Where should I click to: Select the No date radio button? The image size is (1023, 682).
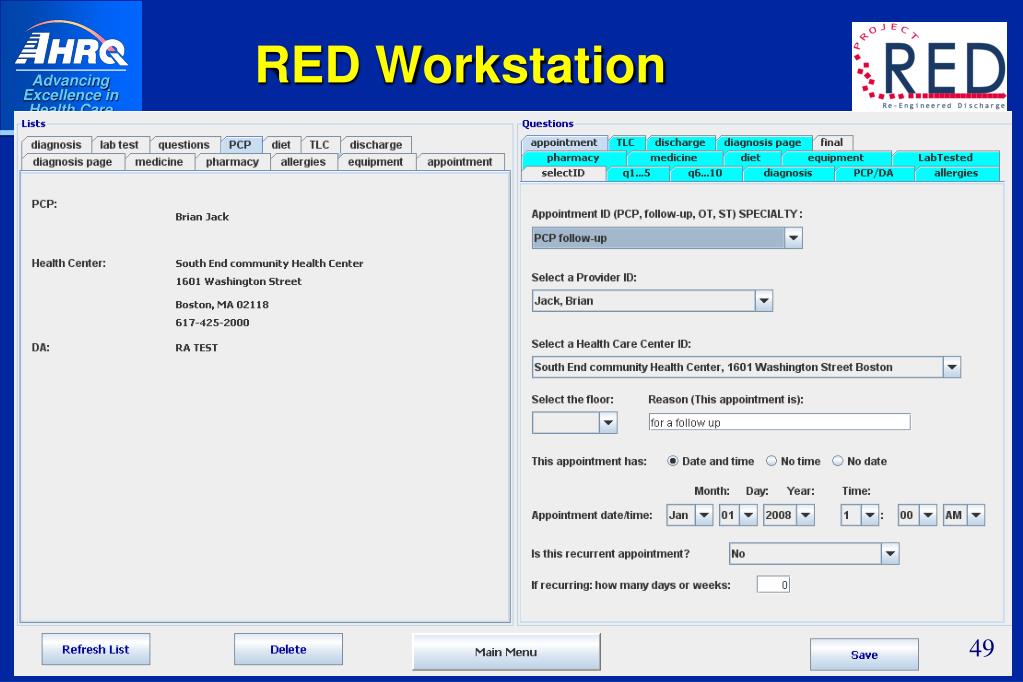pyautogui.click(x=838, y=461)
